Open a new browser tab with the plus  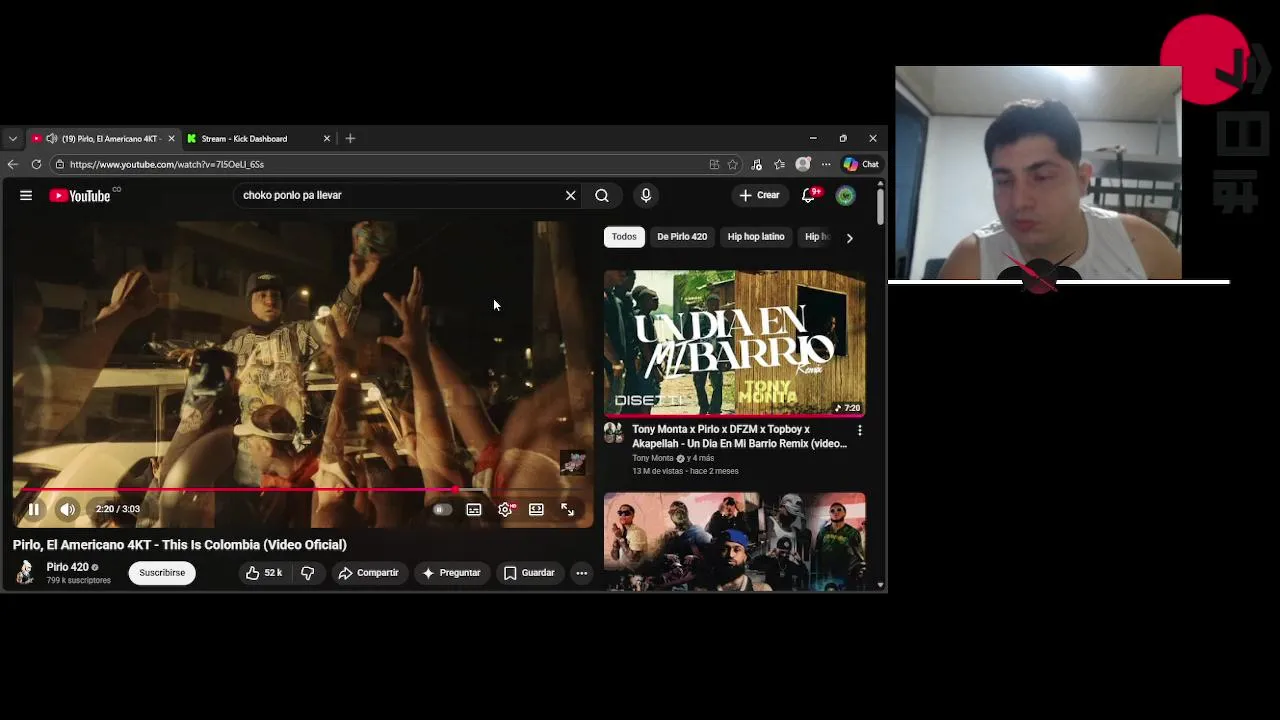(350, 139)
